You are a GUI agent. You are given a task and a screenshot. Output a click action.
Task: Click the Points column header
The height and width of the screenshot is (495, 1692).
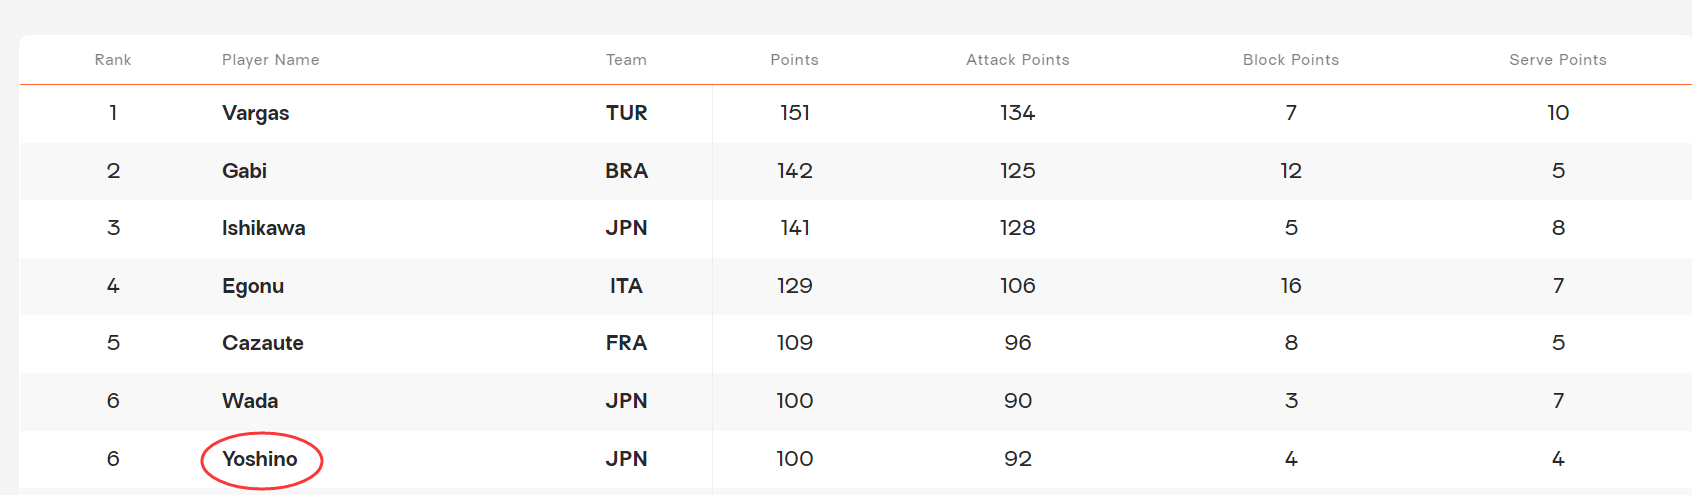[x=794, y=60]
